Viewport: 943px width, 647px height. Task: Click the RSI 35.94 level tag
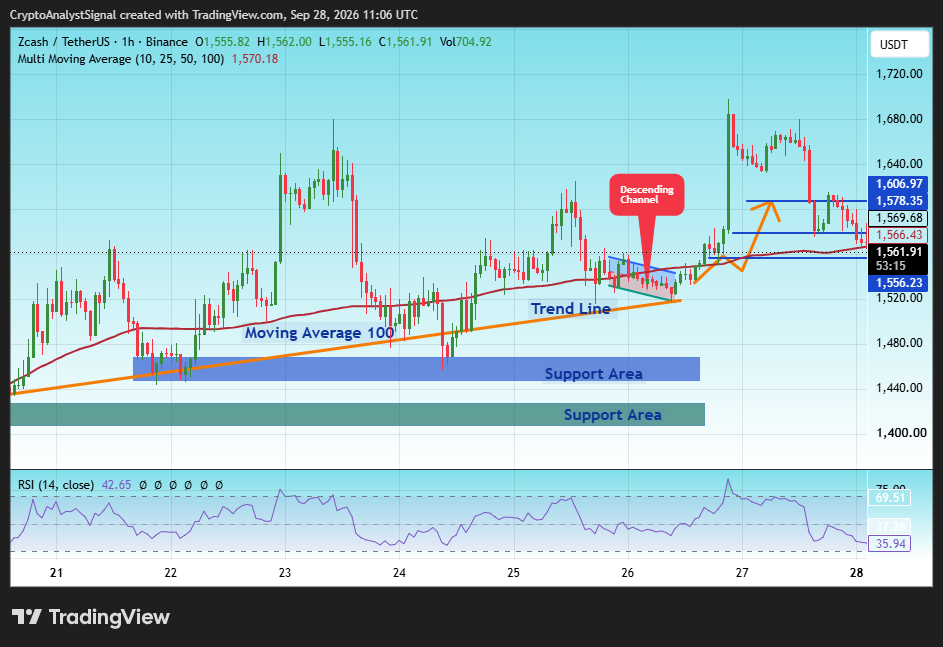click(889, 544)
